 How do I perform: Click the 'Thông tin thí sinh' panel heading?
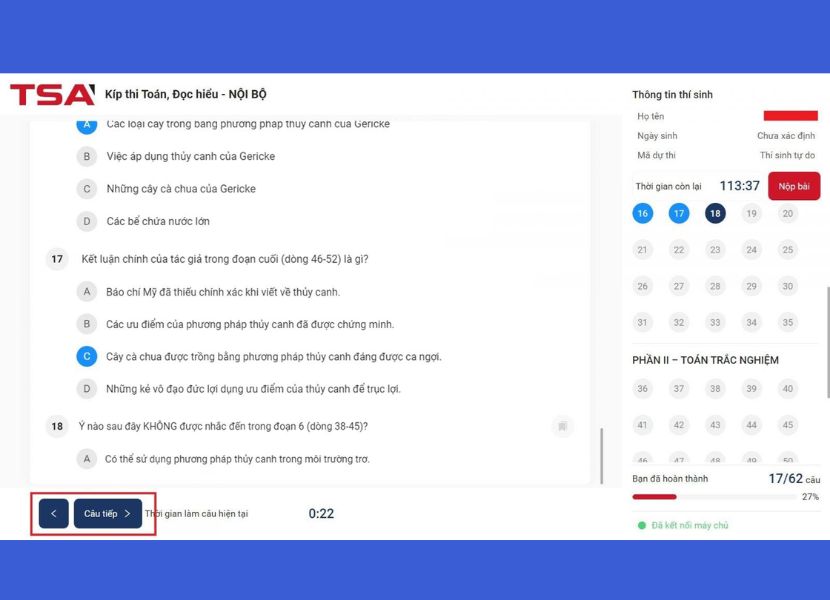pos(672,95)
